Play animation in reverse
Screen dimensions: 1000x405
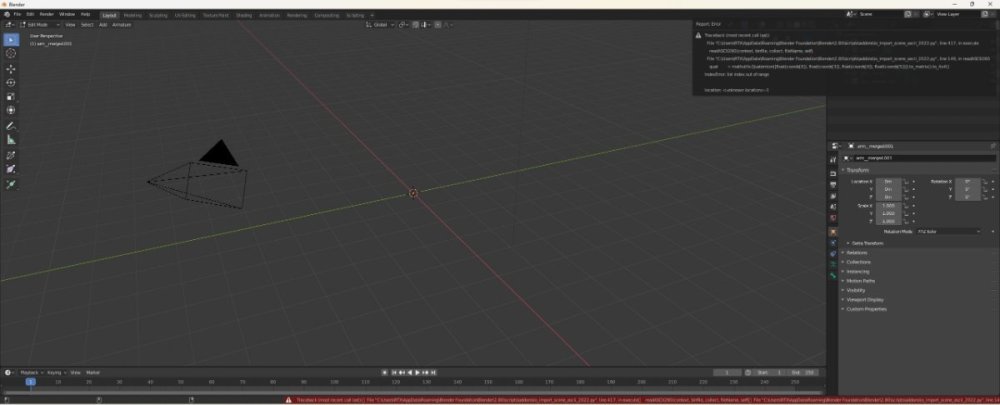(x=409, y=372)
